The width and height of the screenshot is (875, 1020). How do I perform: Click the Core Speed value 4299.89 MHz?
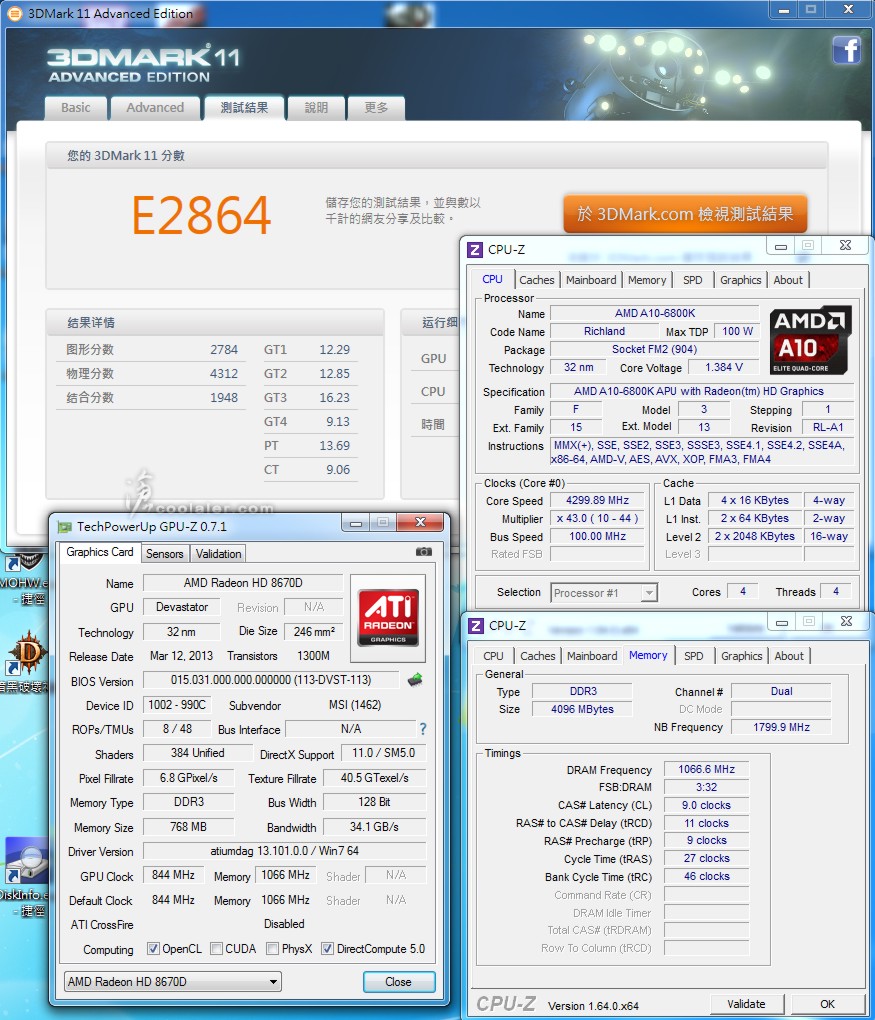click(x=597, y=500)
